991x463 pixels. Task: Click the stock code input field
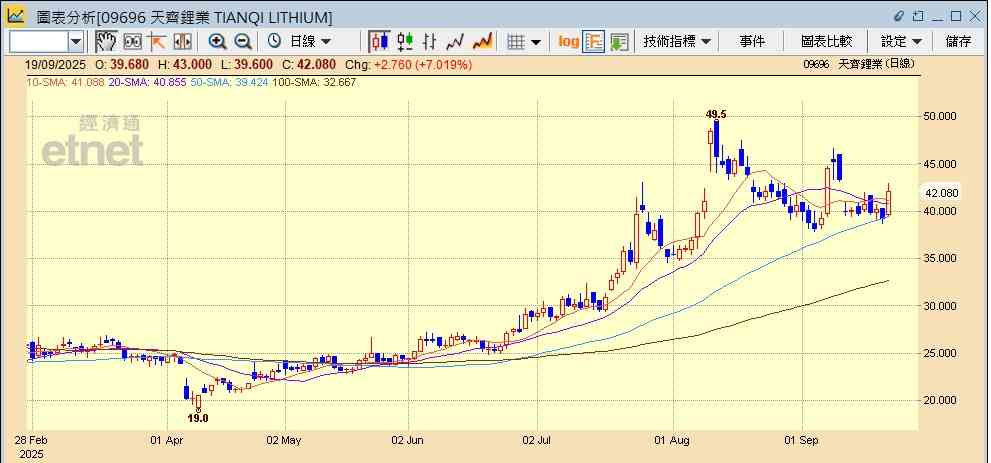pyautogui.click(x=39, y=42)
